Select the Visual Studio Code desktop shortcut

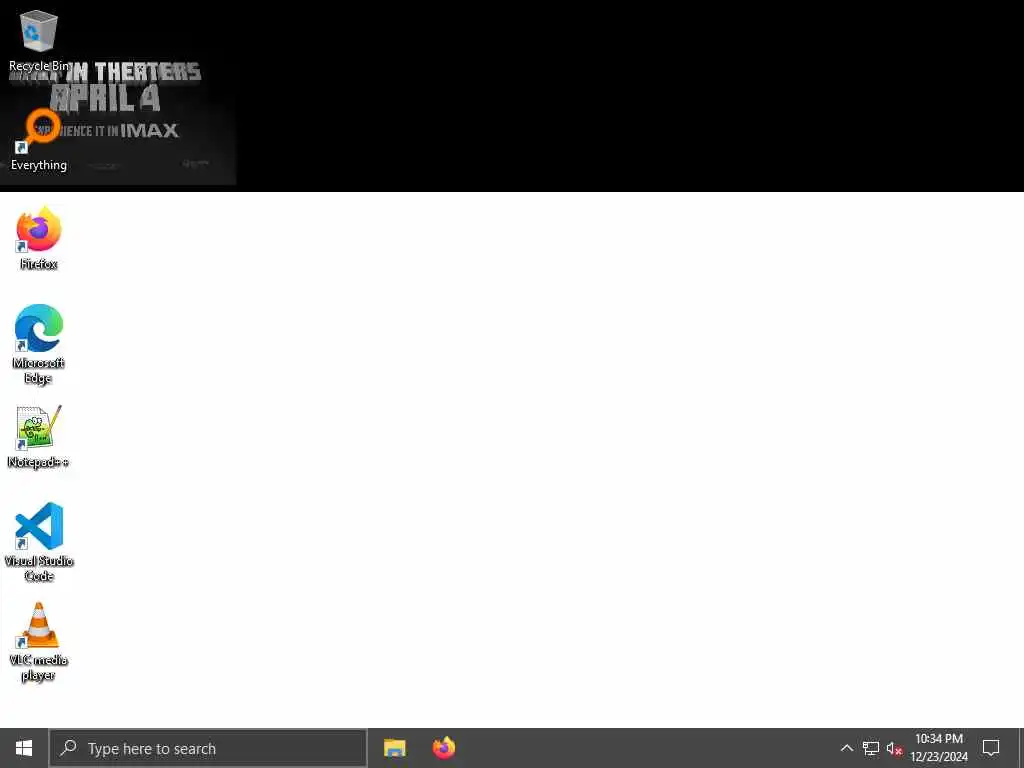[39, 542]
